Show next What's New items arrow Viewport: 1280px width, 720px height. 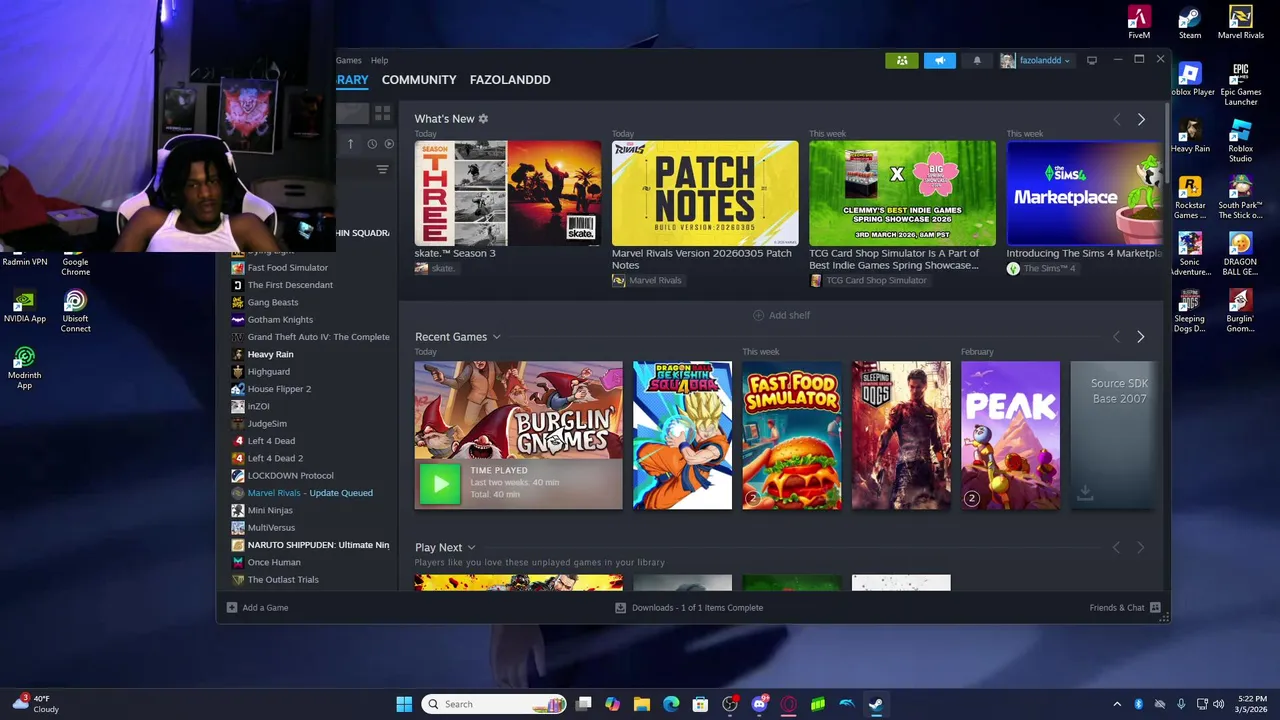(x=1141, y=119)
